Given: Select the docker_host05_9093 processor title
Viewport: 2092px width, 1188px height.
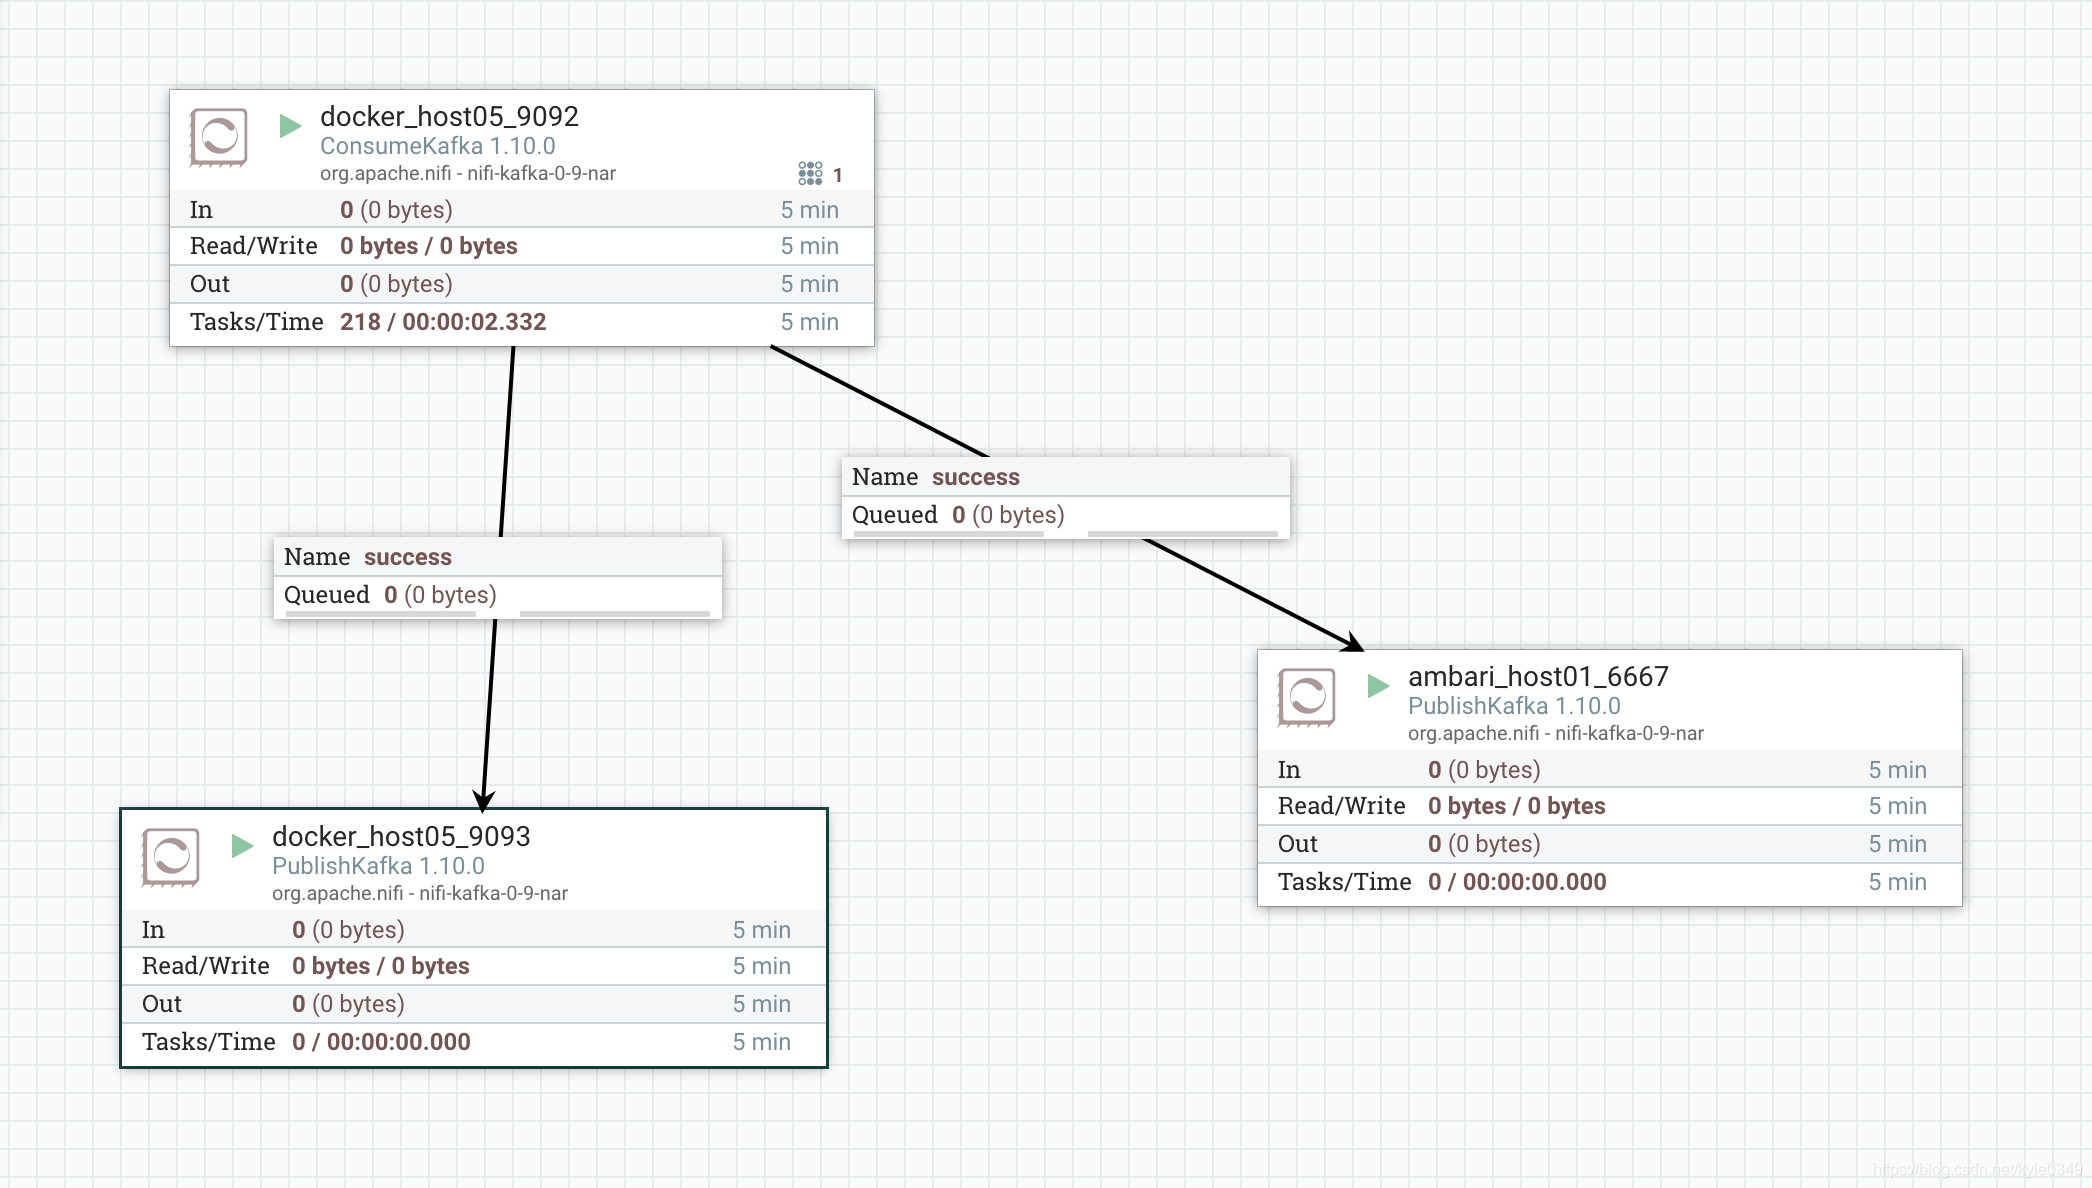Looking at the screenshot, I should pyautogui.click(x=401, y=836).
